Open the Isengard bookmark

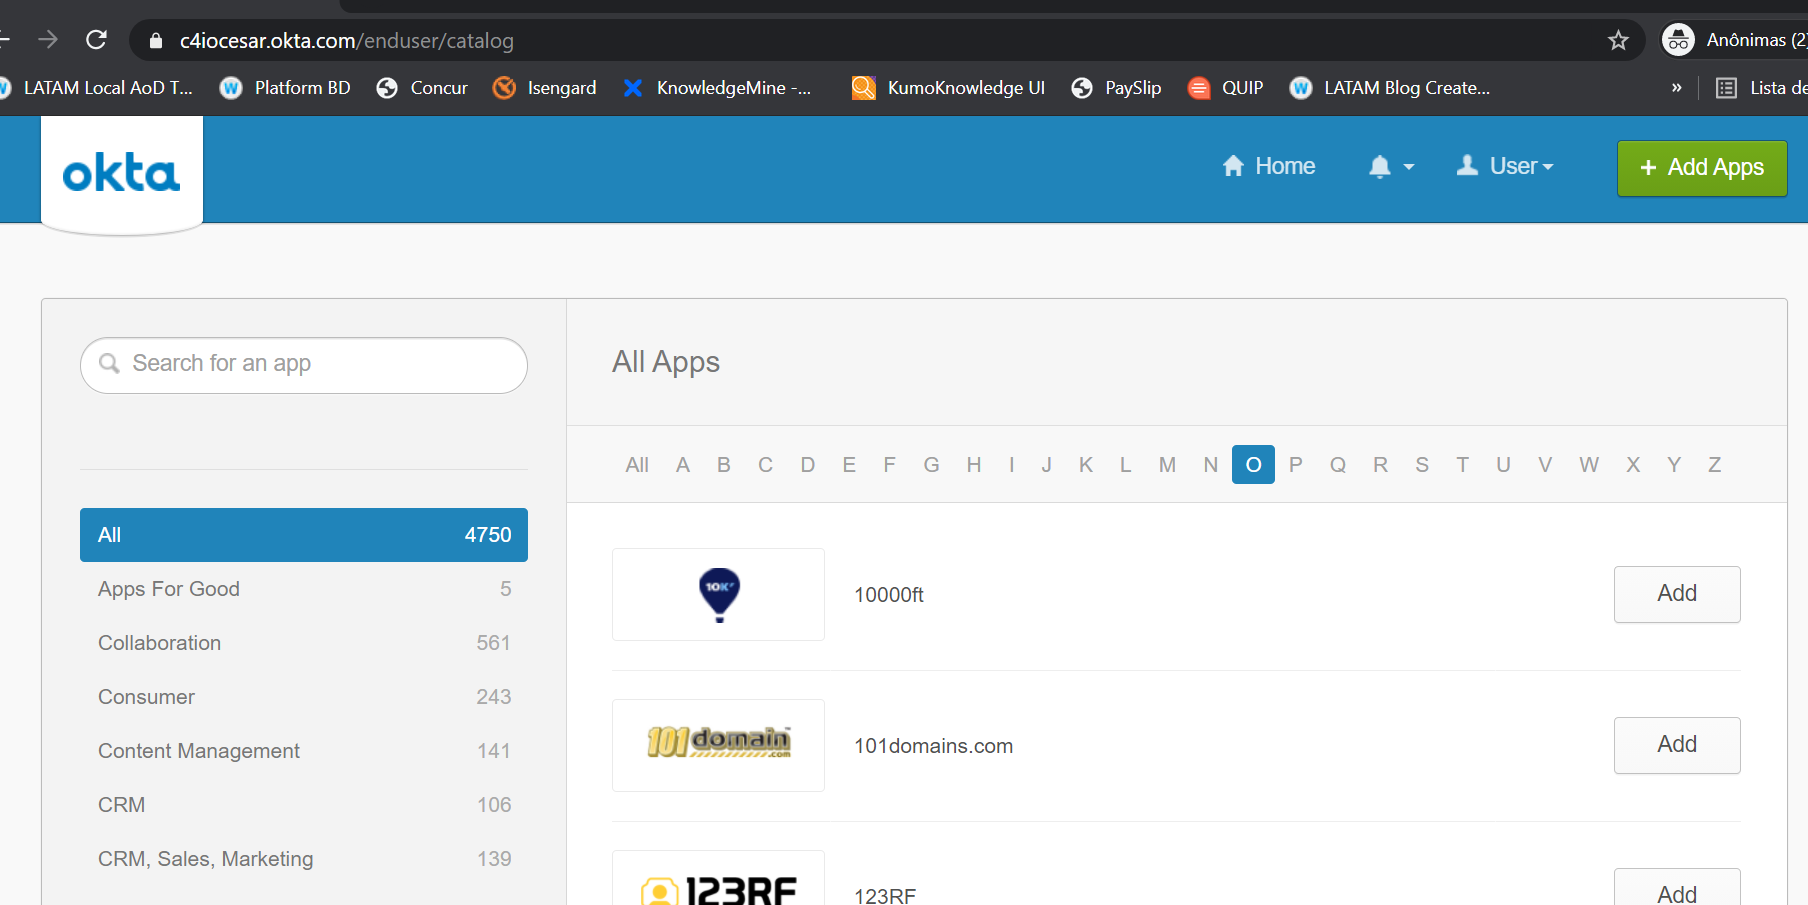point(545,88)
